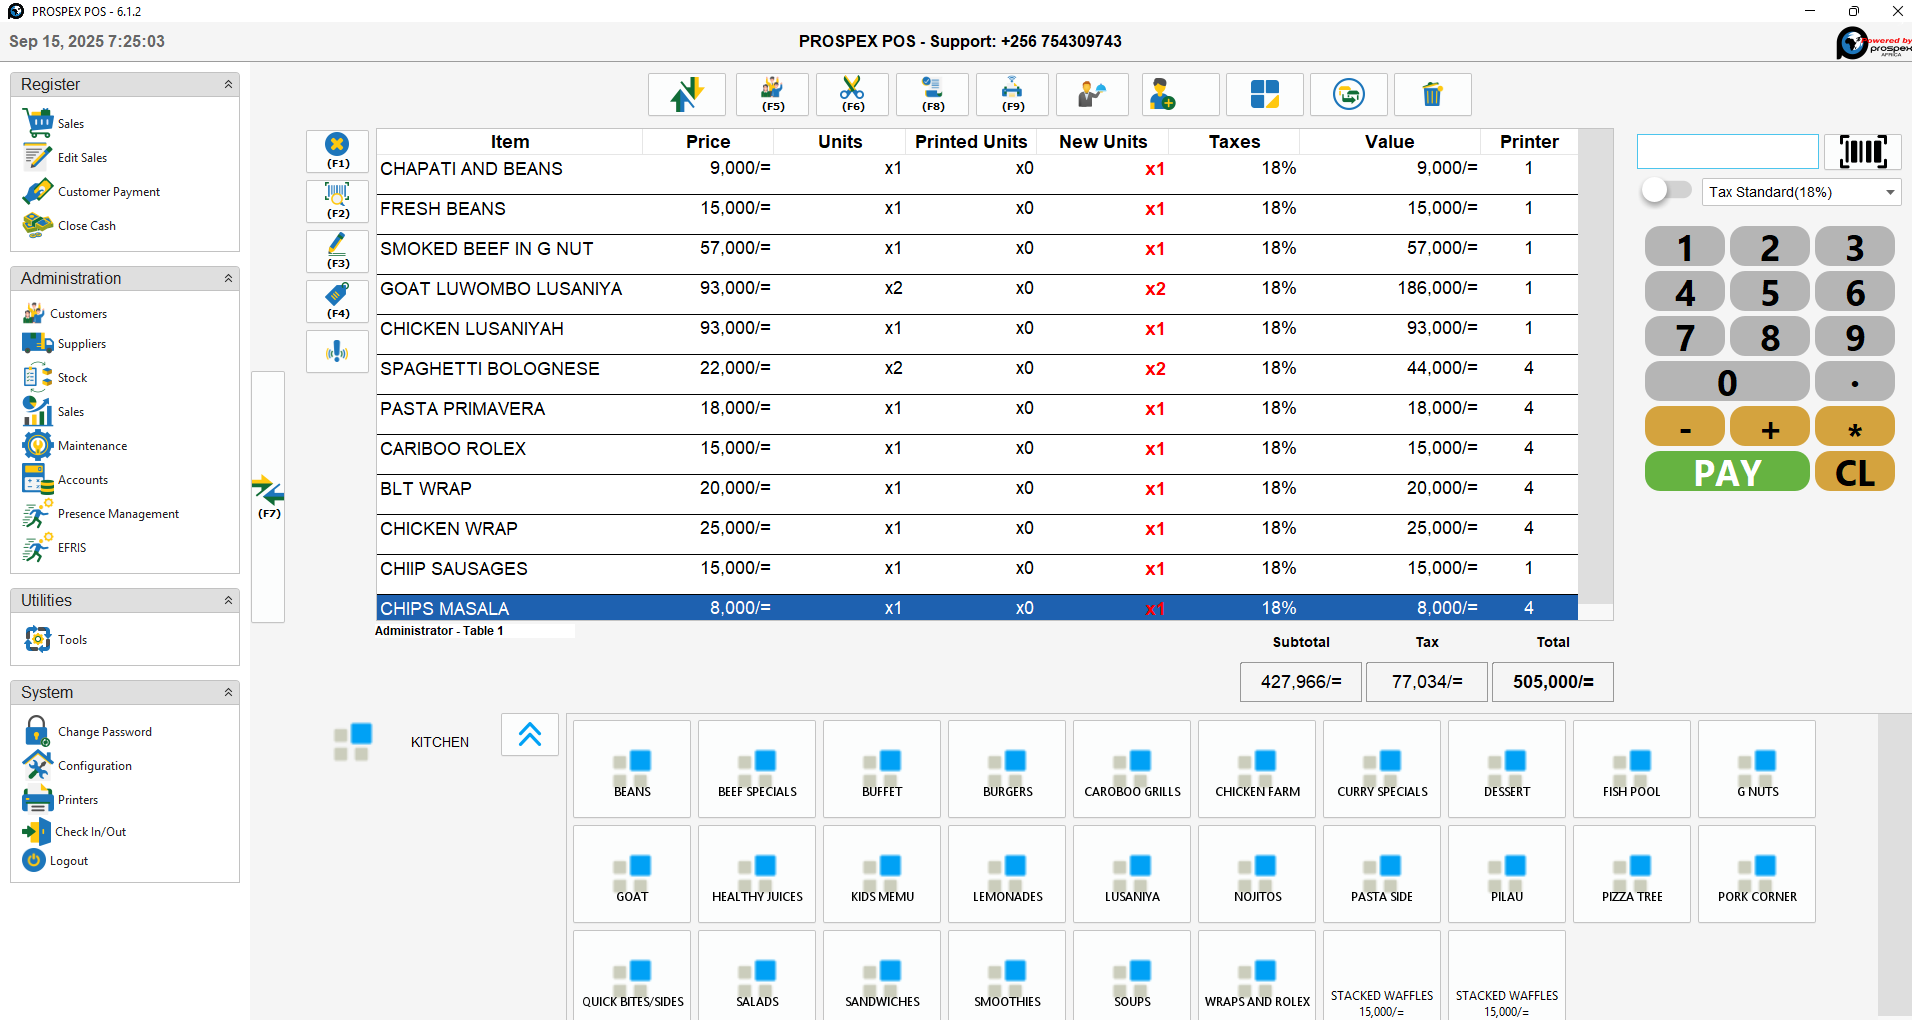Click the F2 barcode scan icon
This screenshot has width=1912, height=1020.
point(338,200)
